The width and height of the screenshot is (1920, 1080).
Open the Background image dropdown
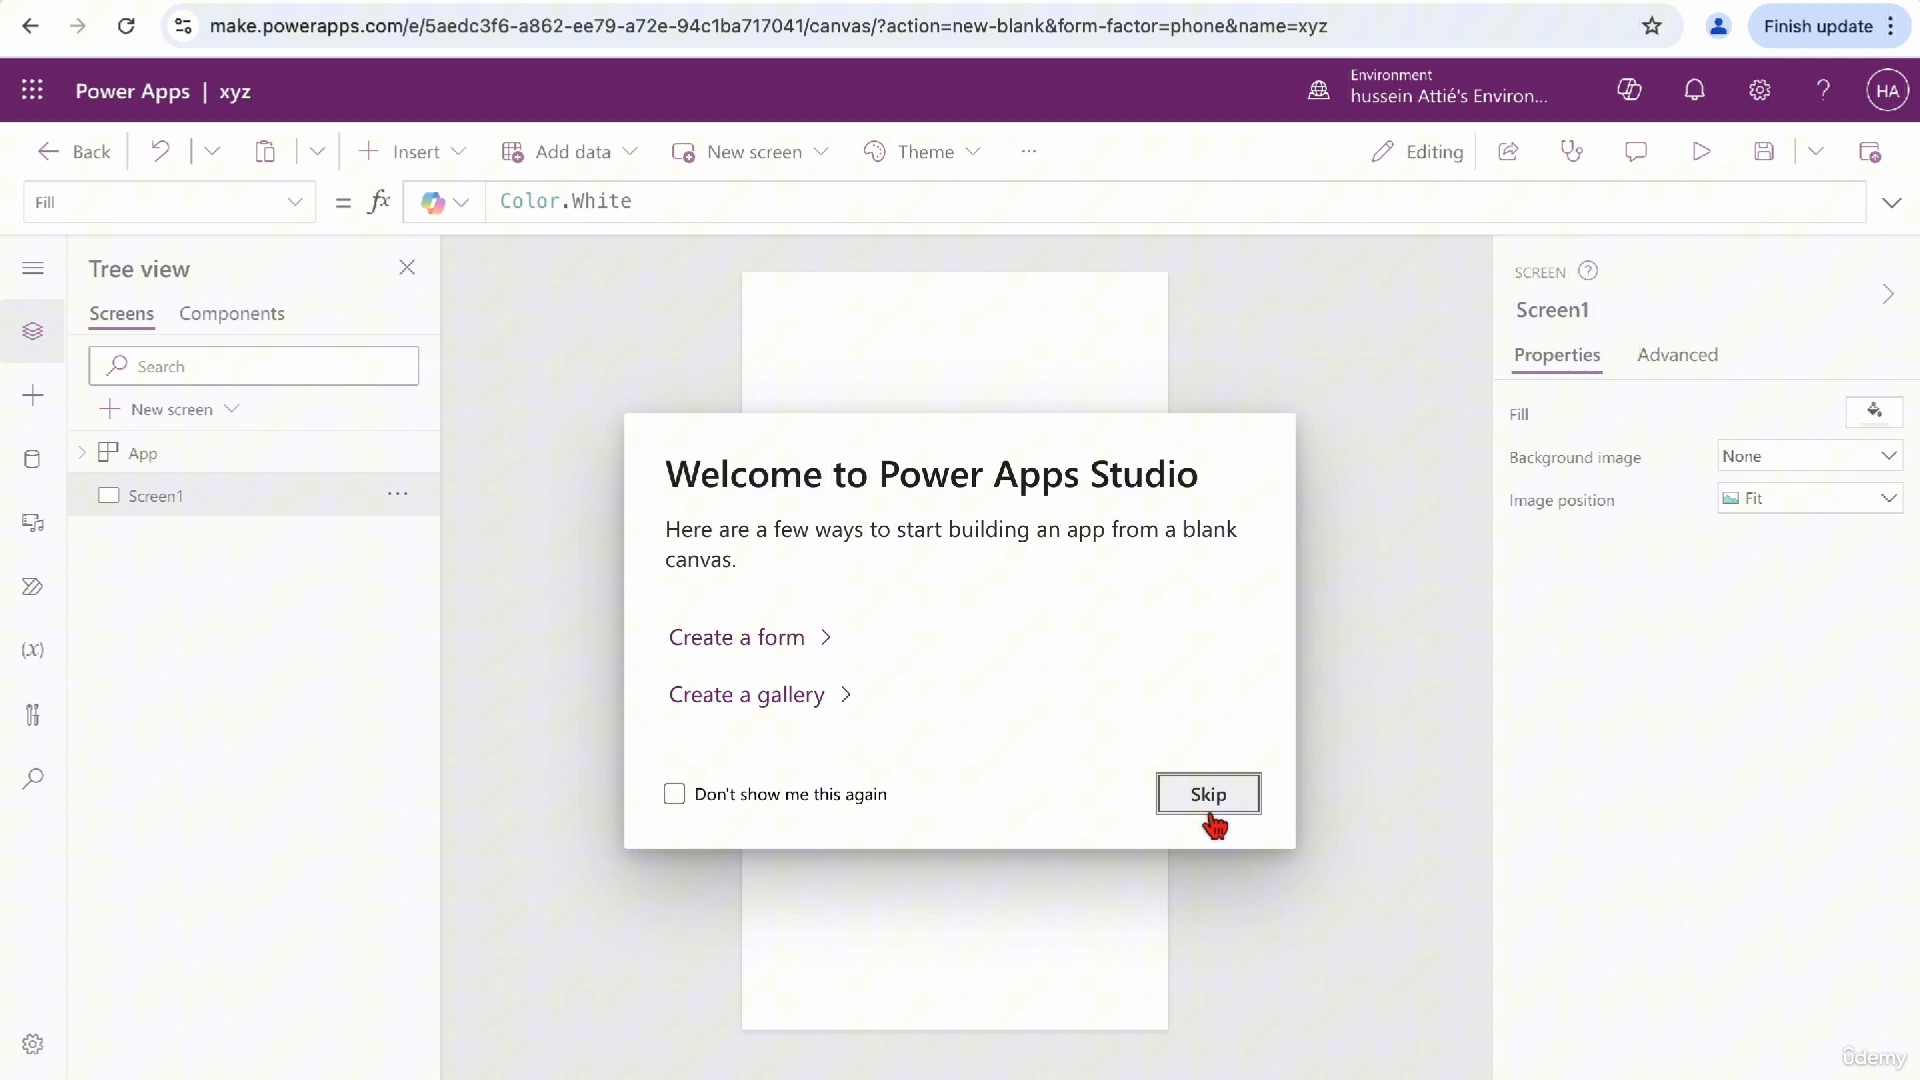[x=1809, y=456]
